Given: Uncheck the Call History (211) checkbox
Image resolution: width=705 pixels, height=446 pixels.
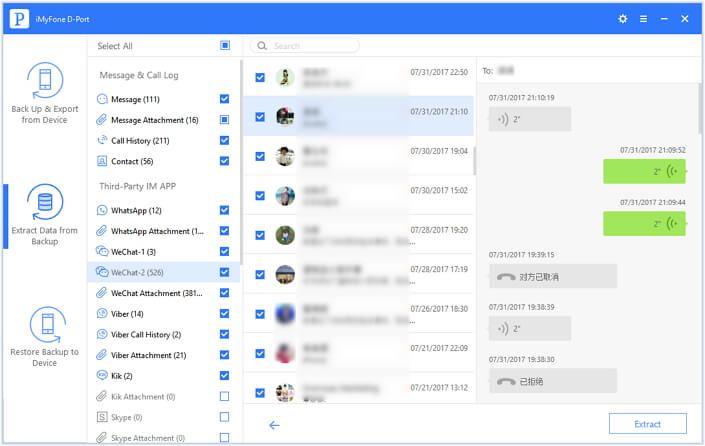Looking at the screenshot, I should [x=224, y=140].
